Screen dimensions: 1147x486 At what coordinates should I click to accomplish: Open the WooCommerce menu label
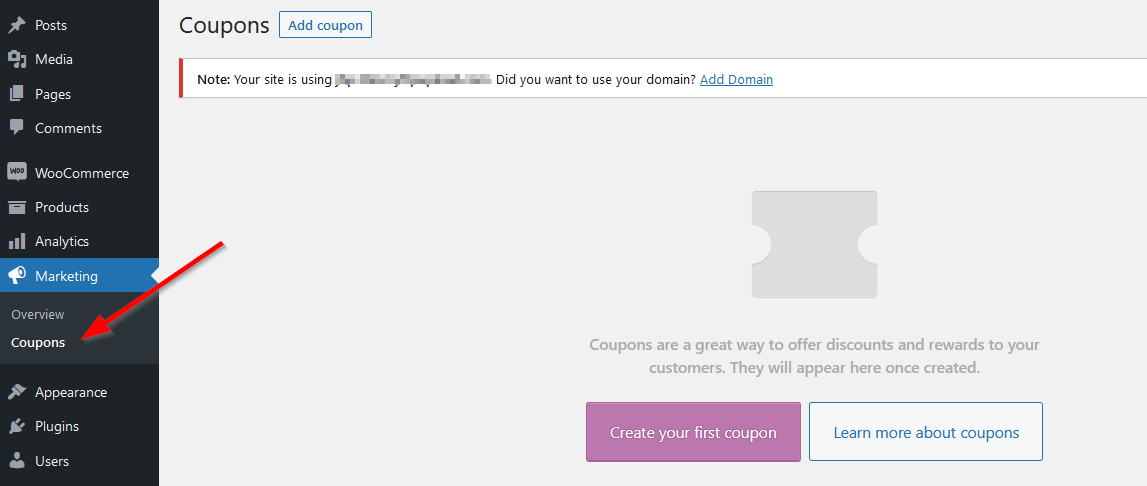click(82, 173)
